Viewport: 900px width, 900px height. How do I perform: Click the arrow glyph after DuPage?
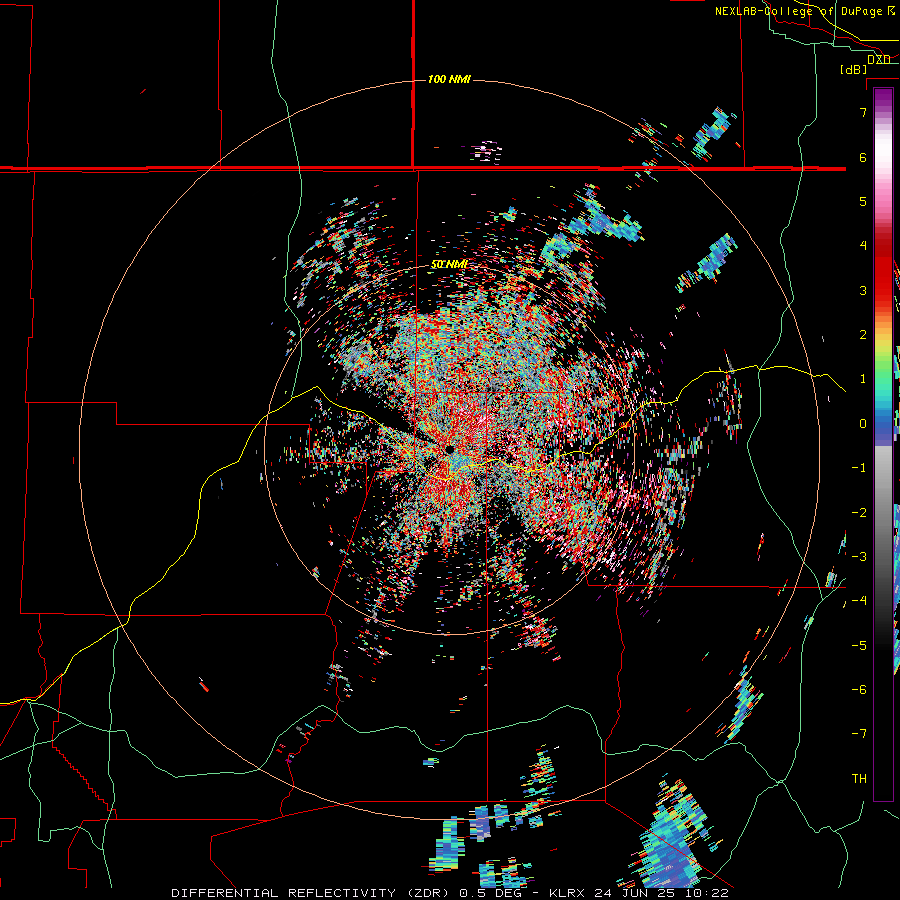[x=891, y=11]
